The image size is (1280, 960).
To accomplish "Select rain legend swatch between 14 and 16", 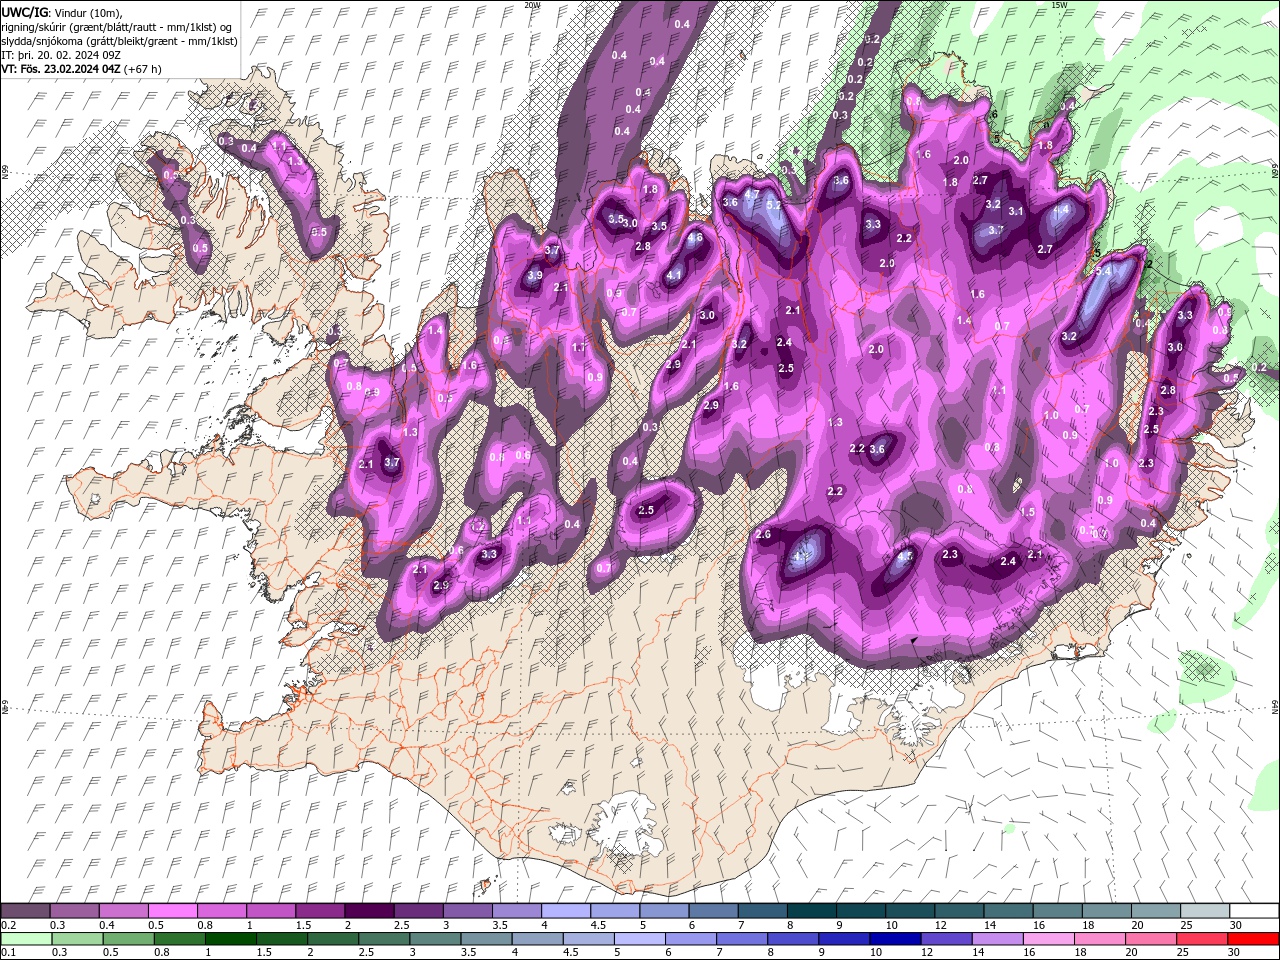I will [x=997, y=939].
